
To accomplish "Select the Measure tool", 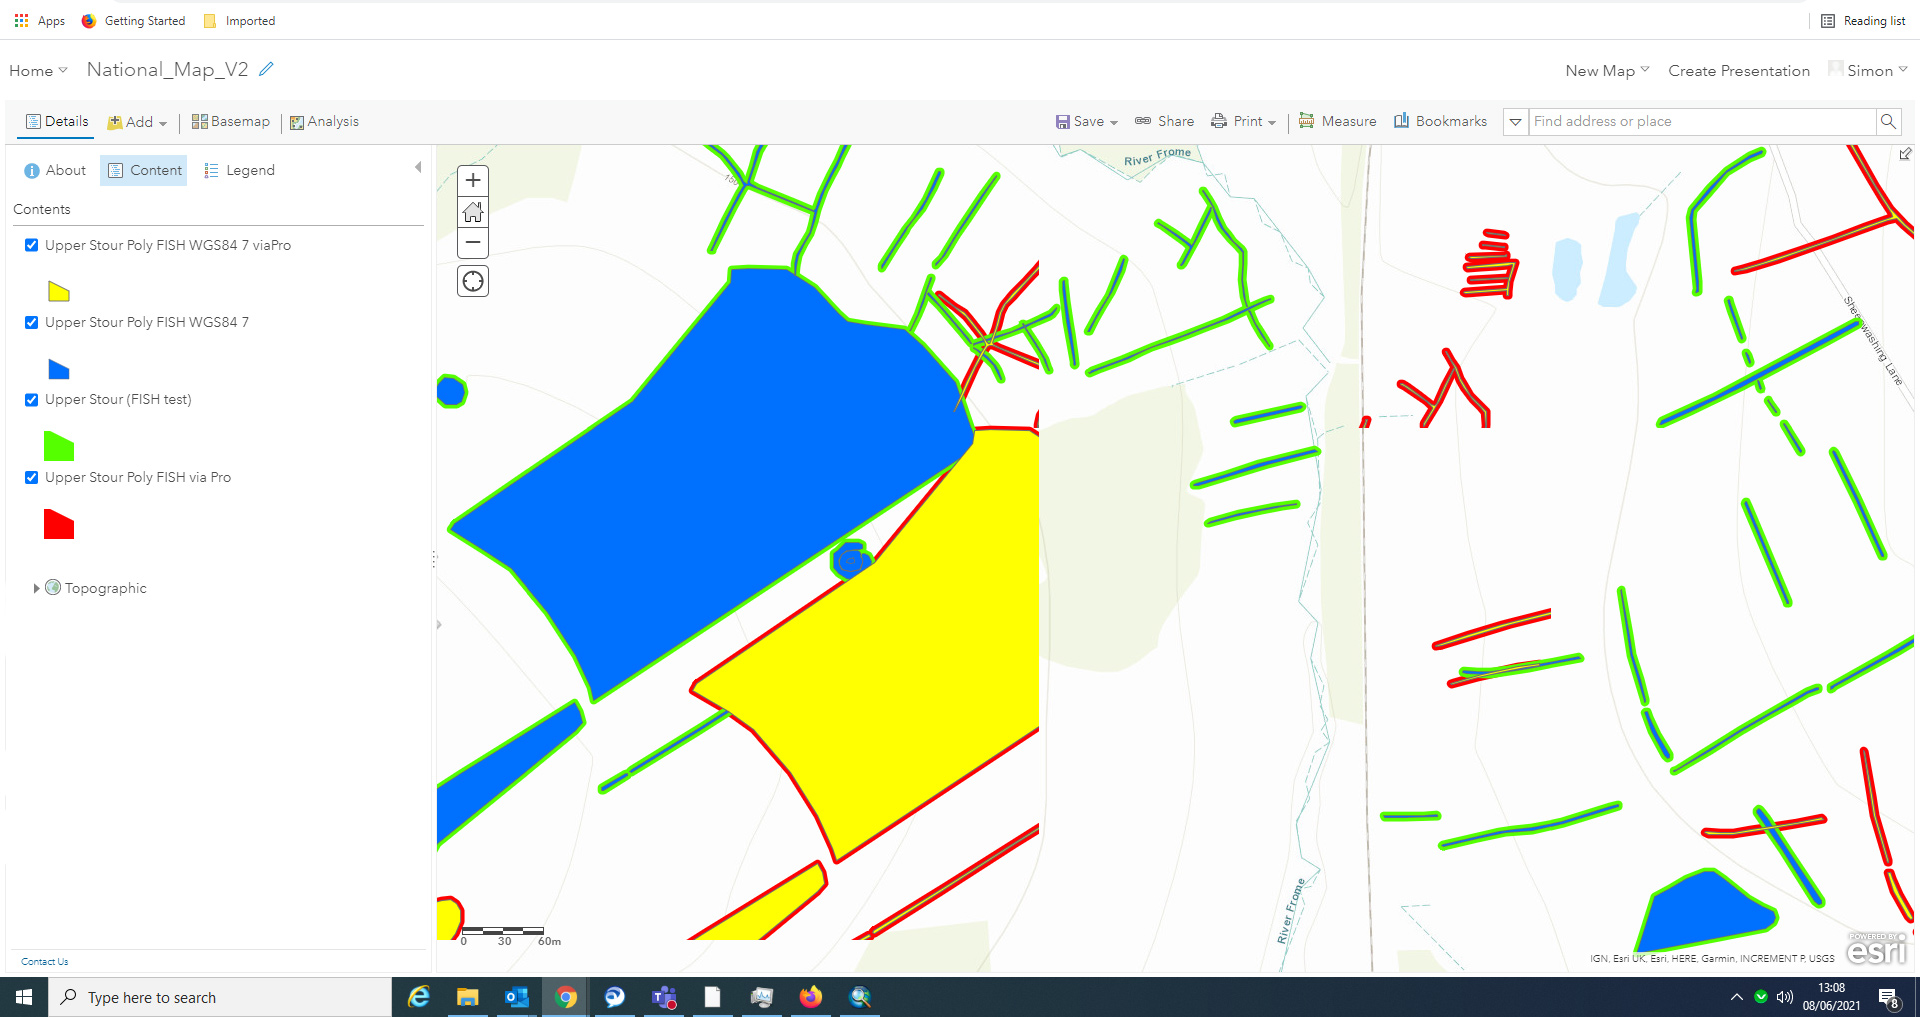I will (1338, 121).
